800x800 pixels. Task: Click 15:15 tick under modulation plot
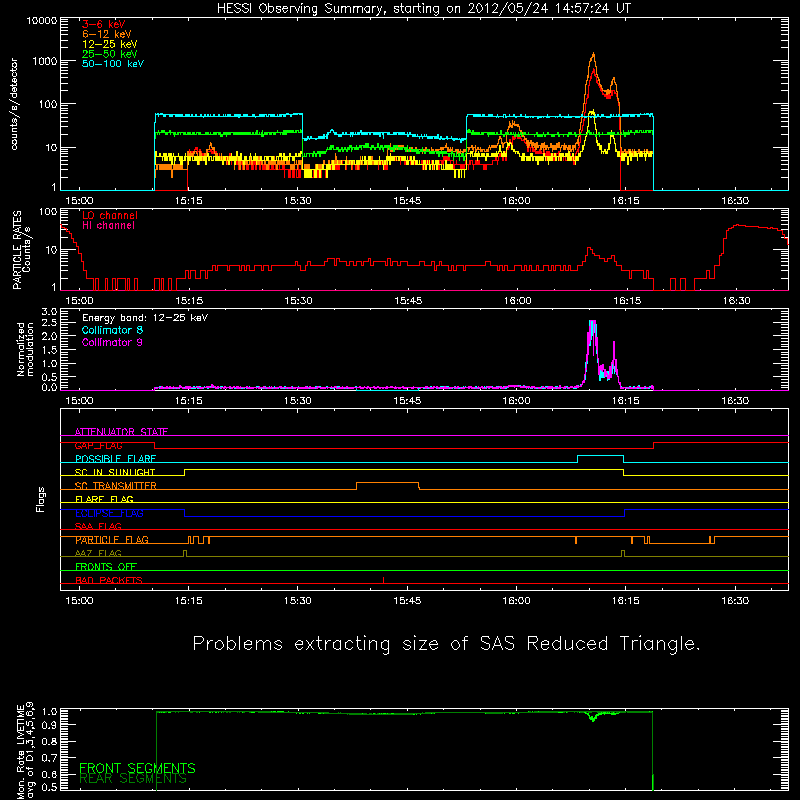coord(189,401)
